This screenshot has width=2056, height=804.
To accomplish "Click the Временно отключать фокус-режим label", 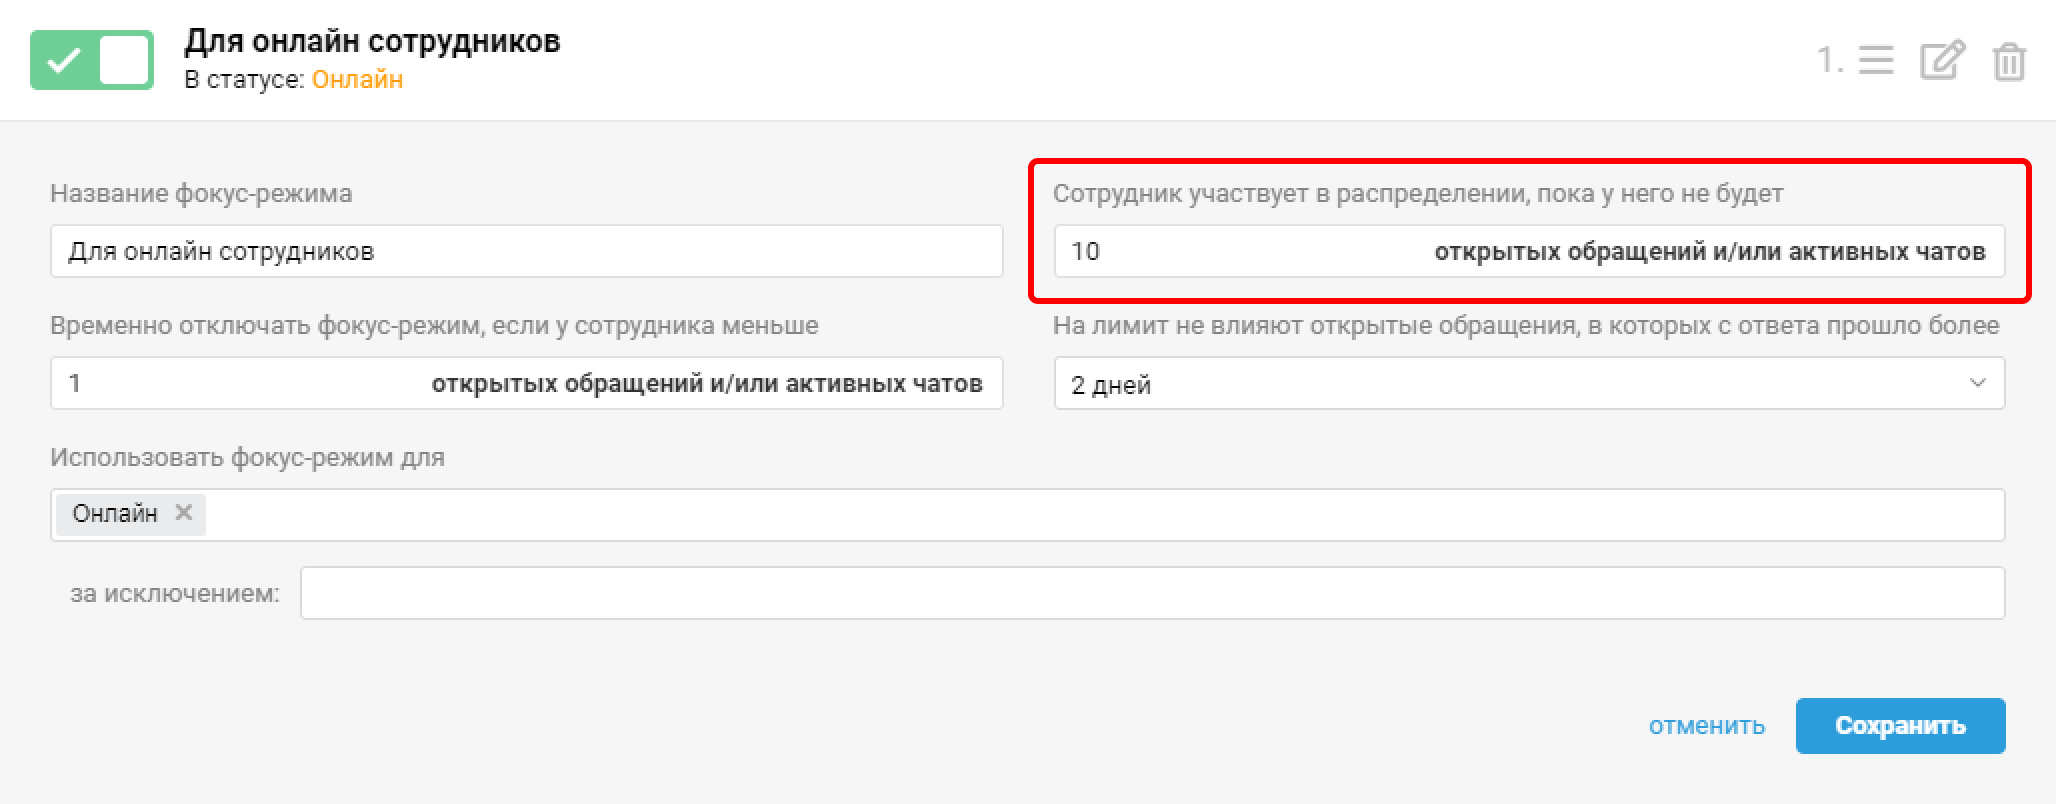I will 434,326.
